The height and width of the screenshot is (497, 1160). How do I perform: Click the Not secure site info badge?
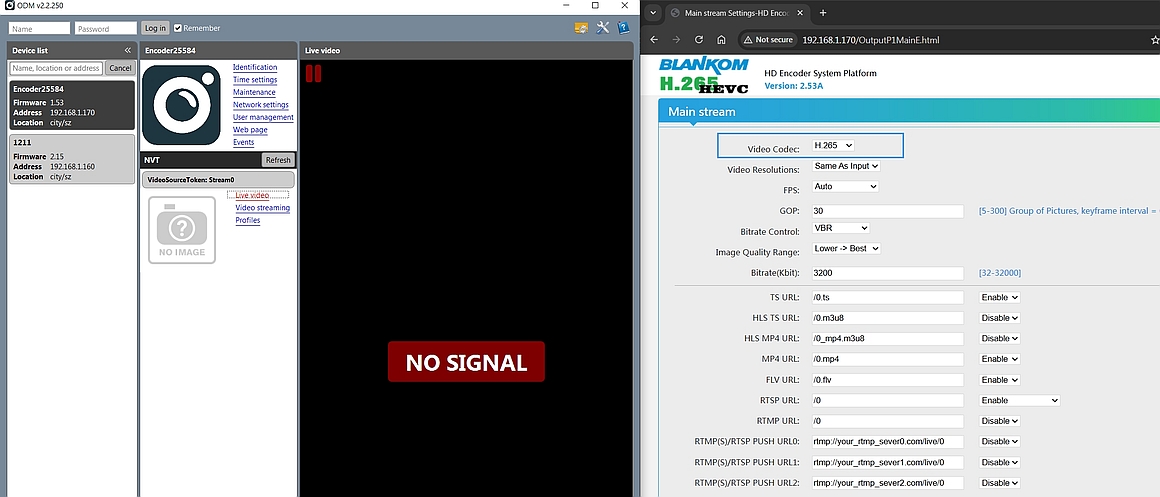pyautogui.click(x=768, y=40)
